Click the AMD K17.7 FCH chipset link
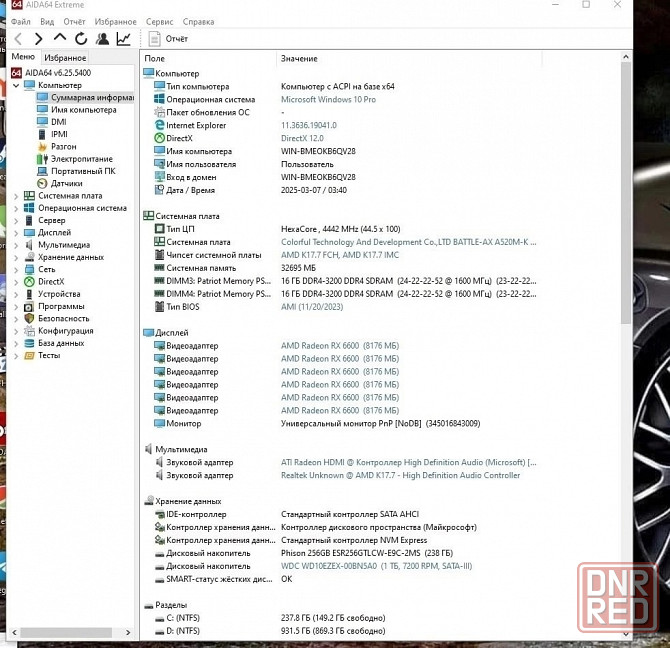Screen dimensions: 670x648 pos(340,255)
